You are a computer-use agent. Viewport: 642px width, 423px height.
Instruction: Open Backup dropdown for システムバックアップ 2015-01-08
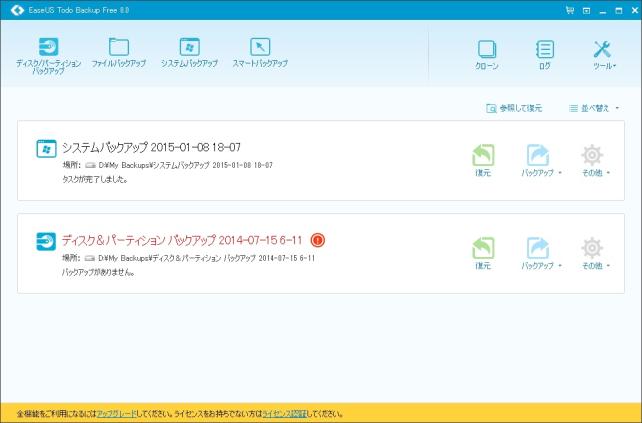(x=540, y=160)
